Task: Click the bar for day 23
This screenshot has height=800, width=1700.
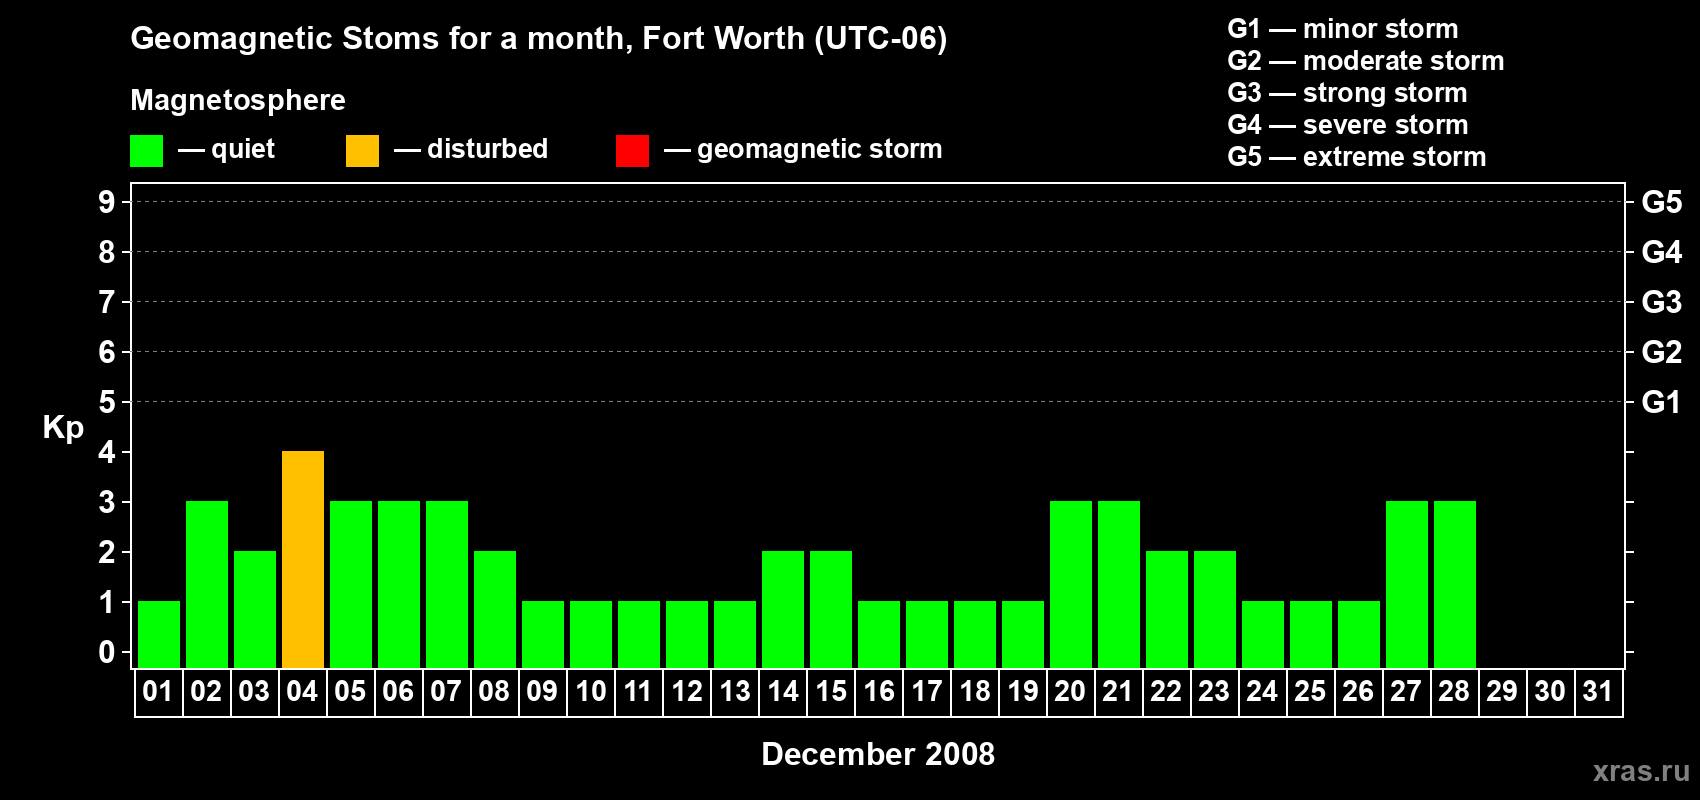Action: point(1215,610)
